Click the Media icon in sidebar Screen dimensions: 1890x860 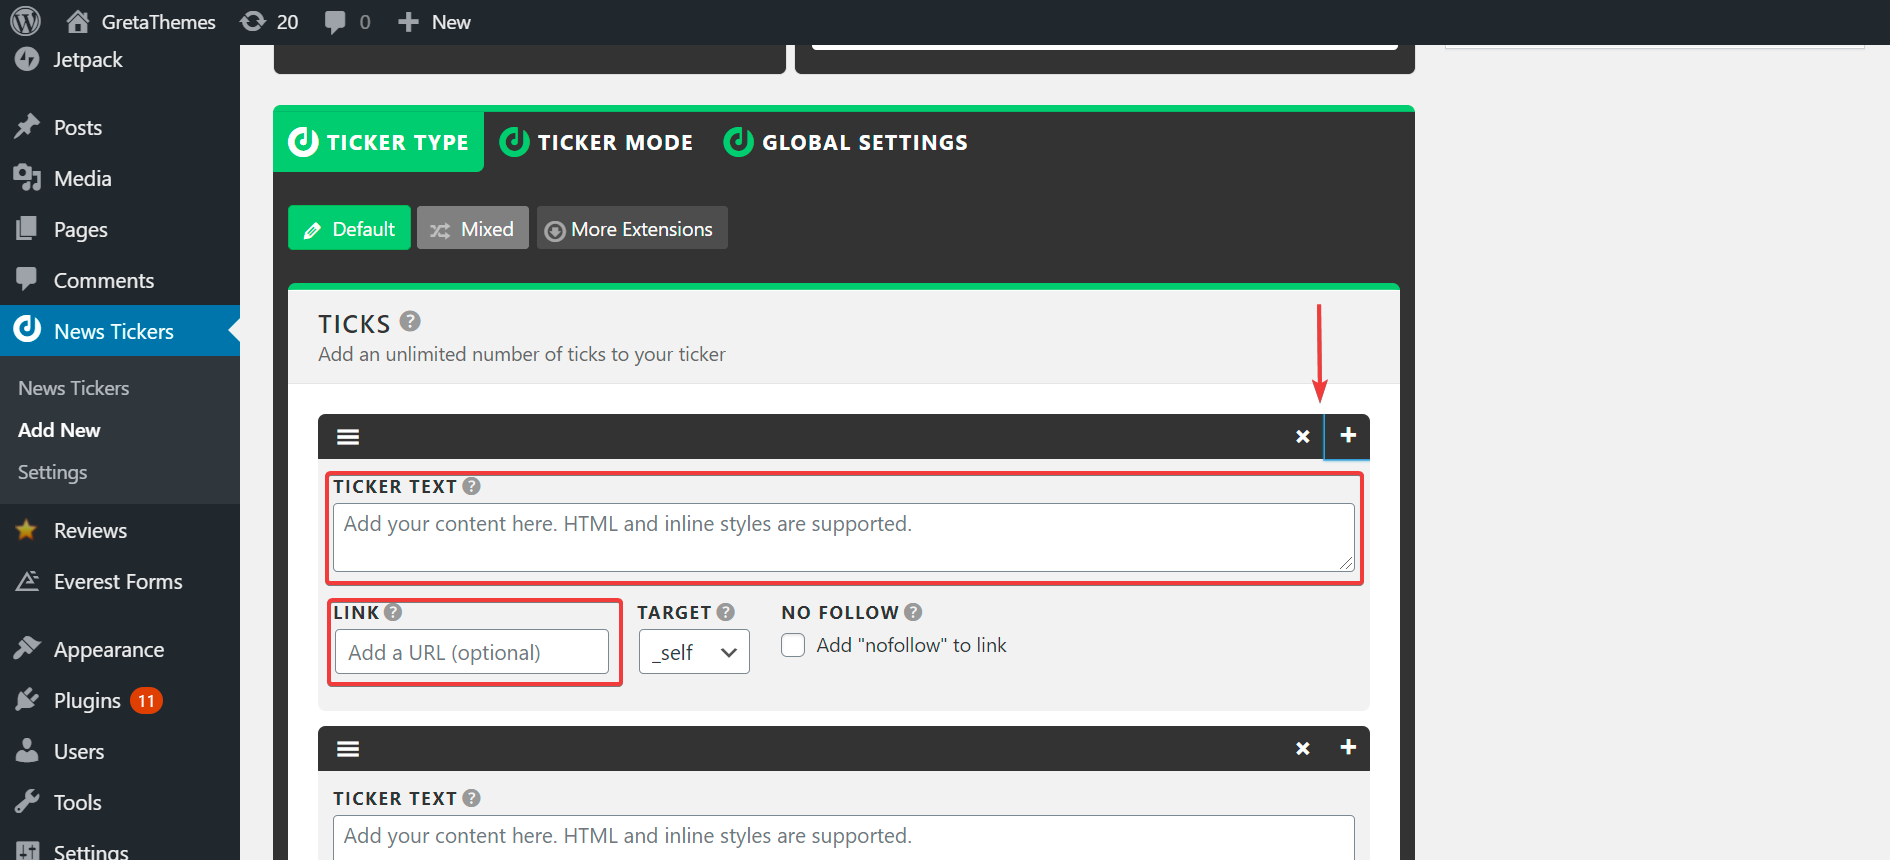(27, 177)
